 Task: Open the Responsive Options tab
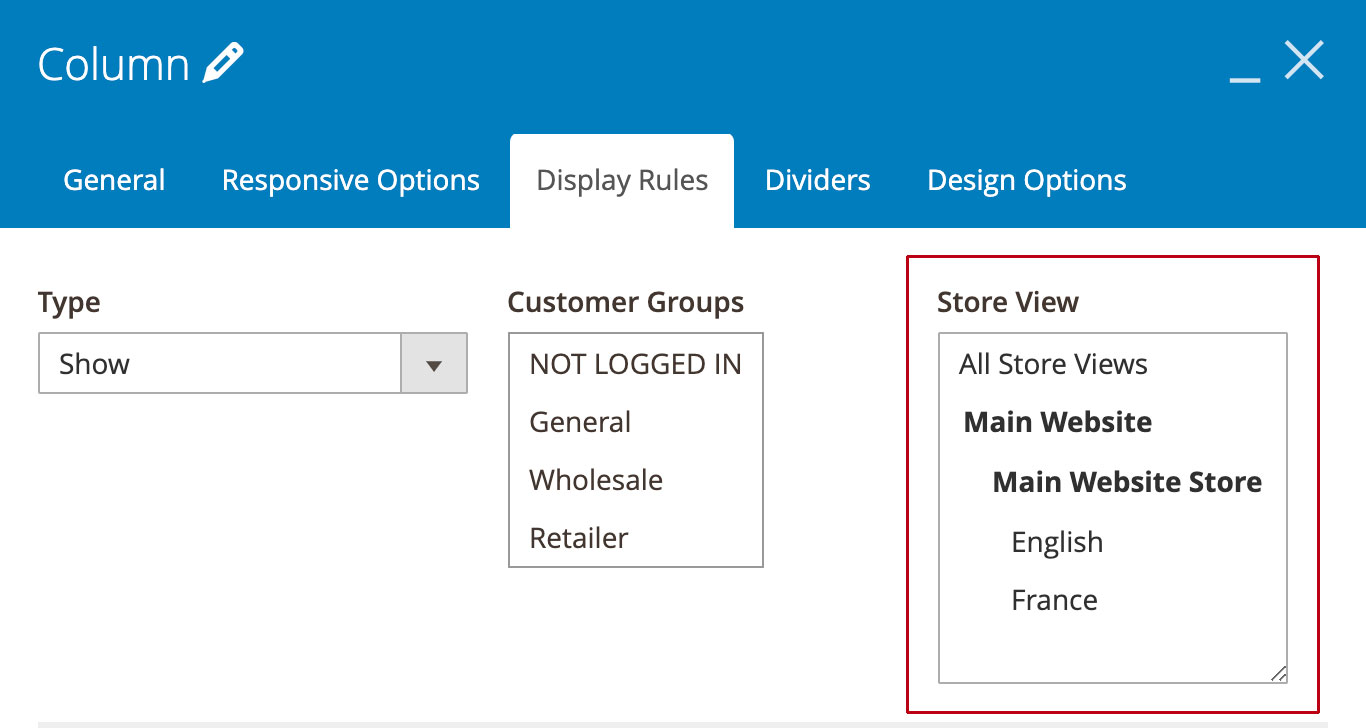(x=351, y=180)
